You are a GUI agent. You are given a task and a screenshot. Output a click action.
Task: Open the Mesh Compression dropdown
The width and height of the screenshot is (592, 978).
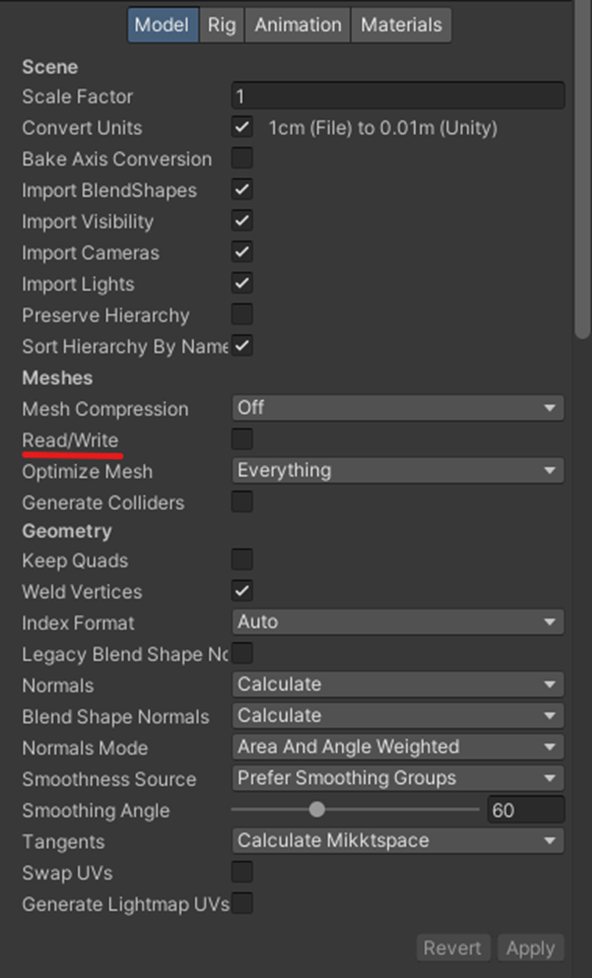[x=397, y=408]
